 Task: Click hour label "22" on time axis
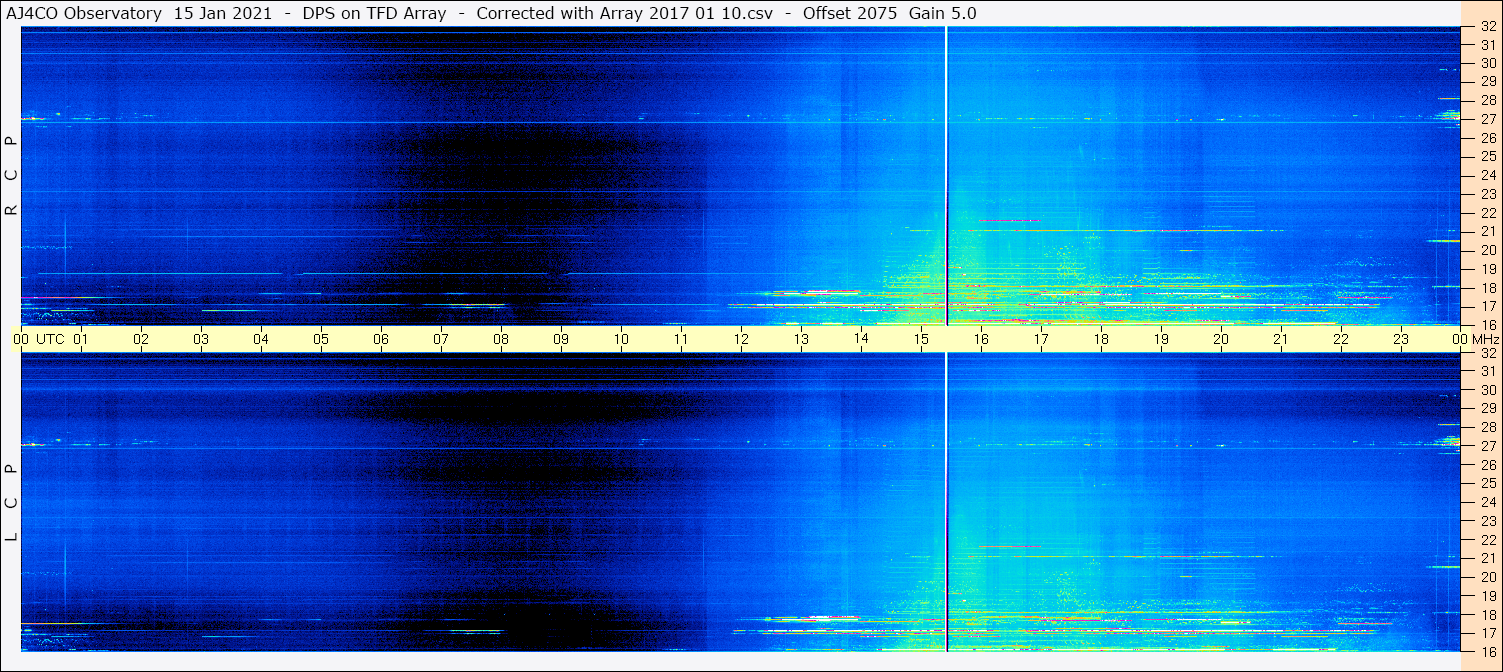click(x=1341, y=339)
